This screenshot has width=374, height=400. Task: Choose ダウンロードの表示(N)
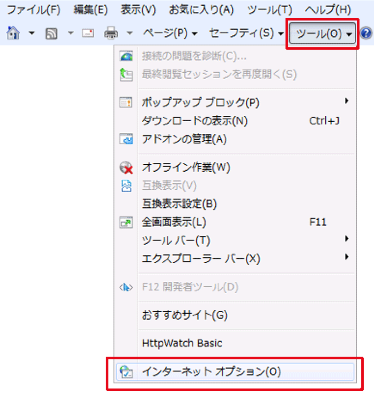pos(195,121)
